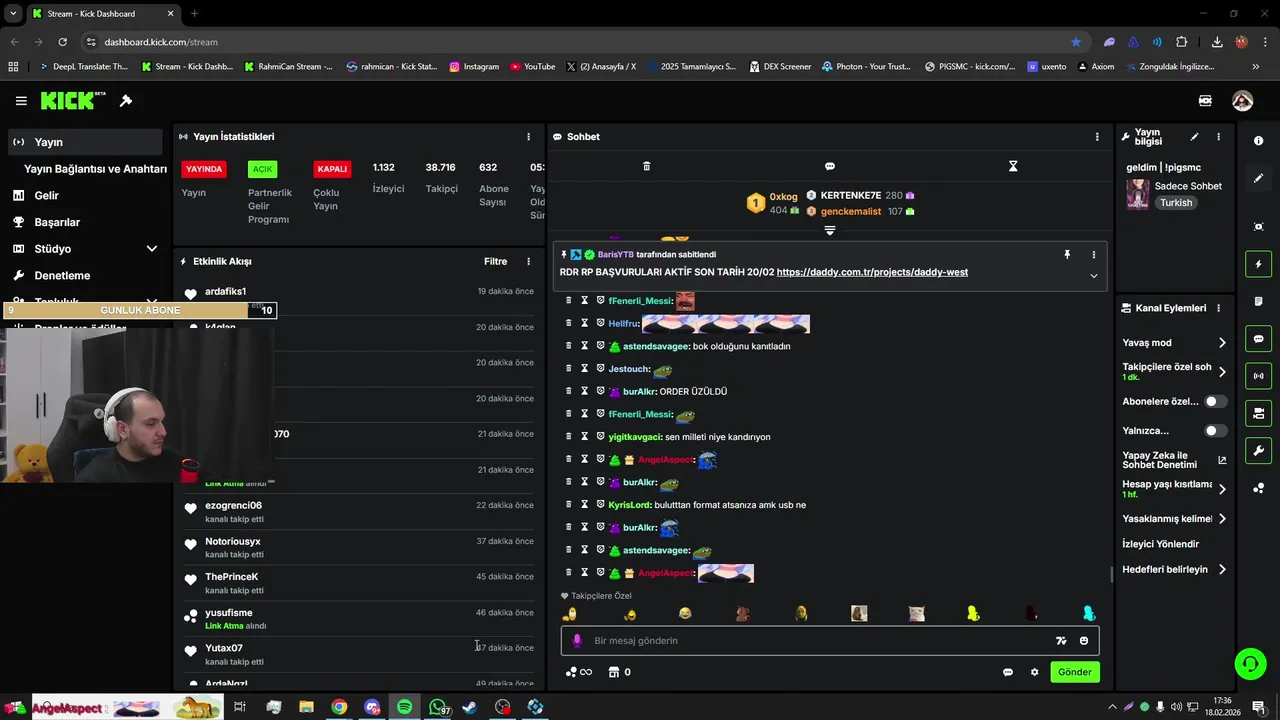Open Yasaklanmış kelimeler settings

point(1174,519)
